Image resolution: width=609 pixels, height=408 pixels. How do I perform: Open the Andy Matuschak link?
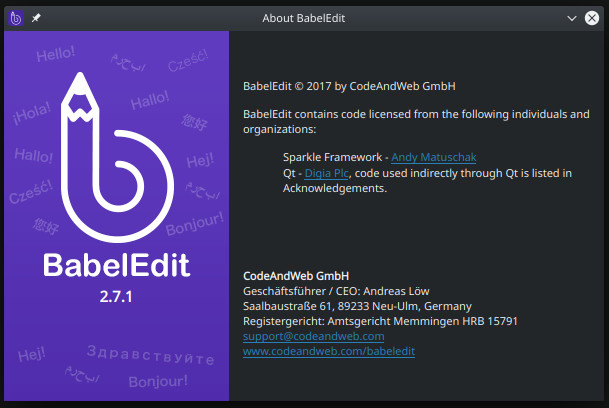433,157
